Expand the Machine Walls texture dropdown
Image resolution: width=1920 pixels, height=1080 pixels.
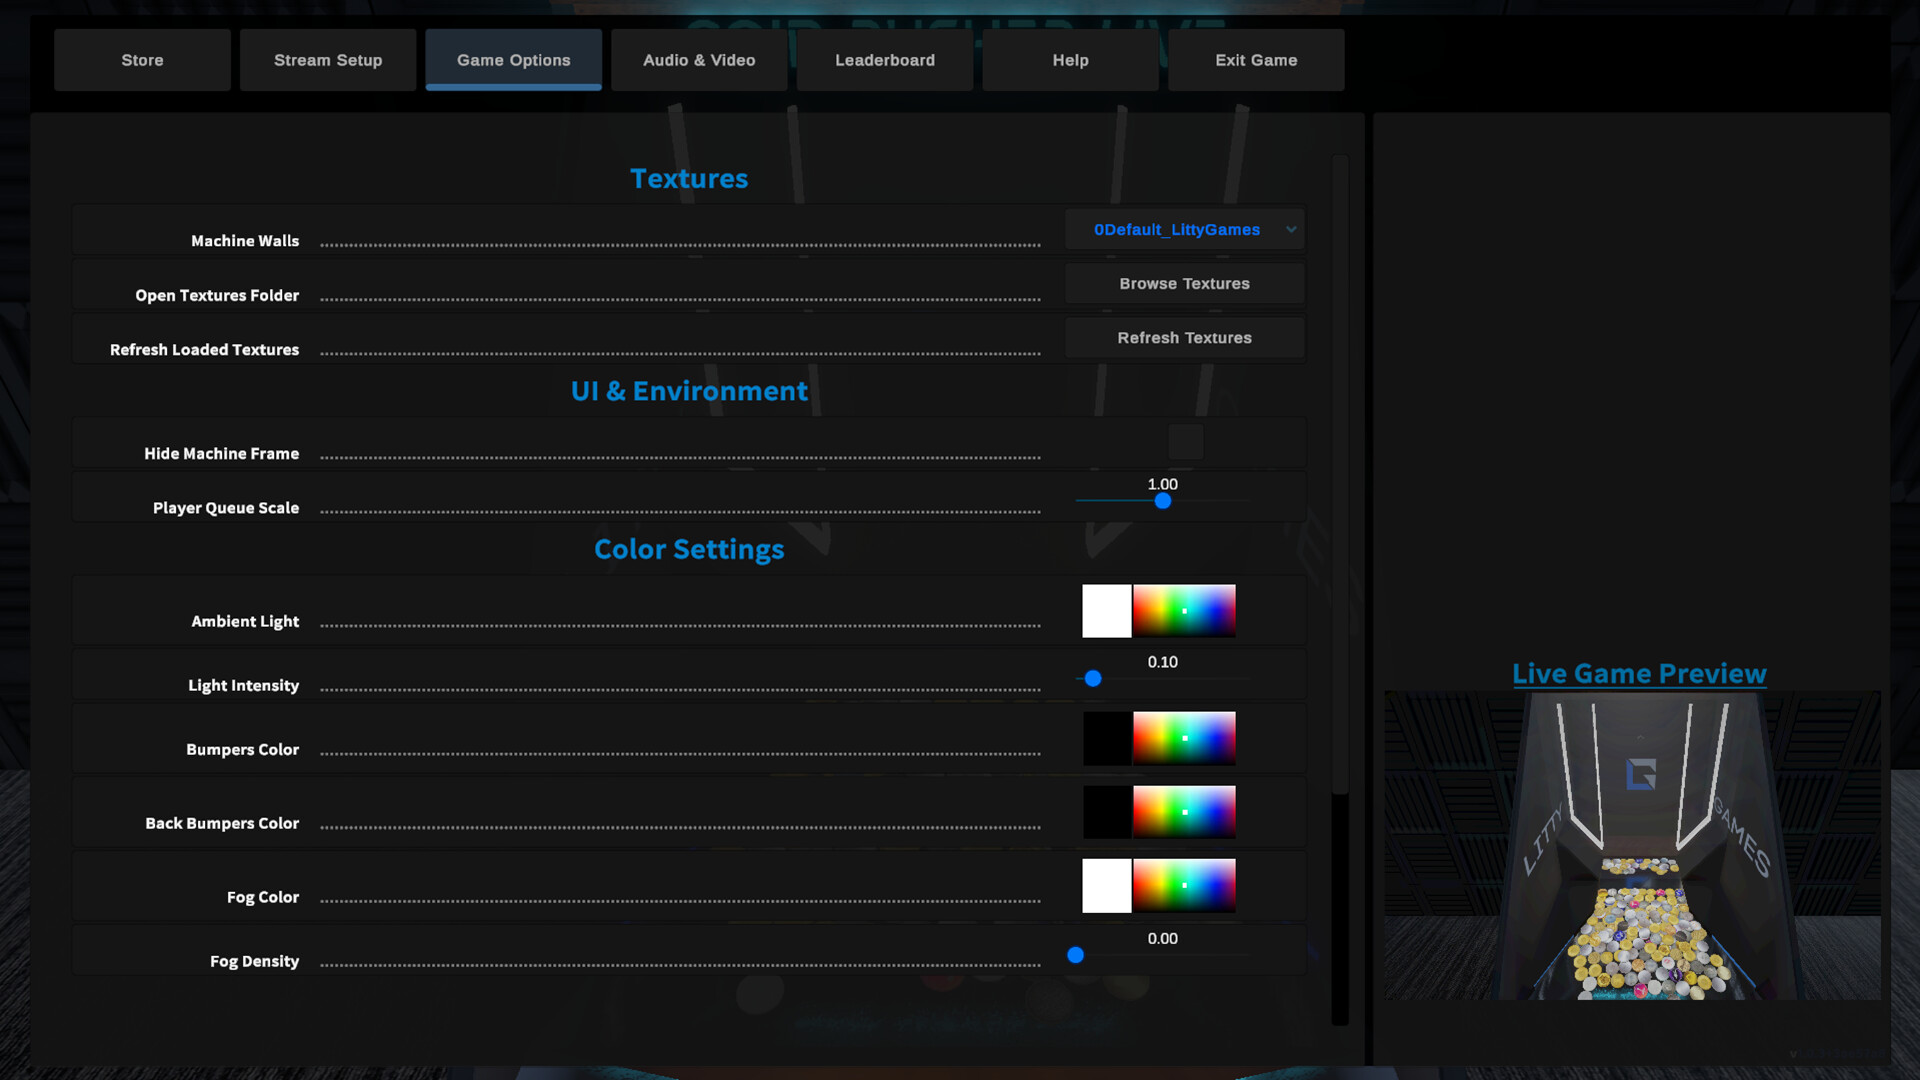[1176, 230]
